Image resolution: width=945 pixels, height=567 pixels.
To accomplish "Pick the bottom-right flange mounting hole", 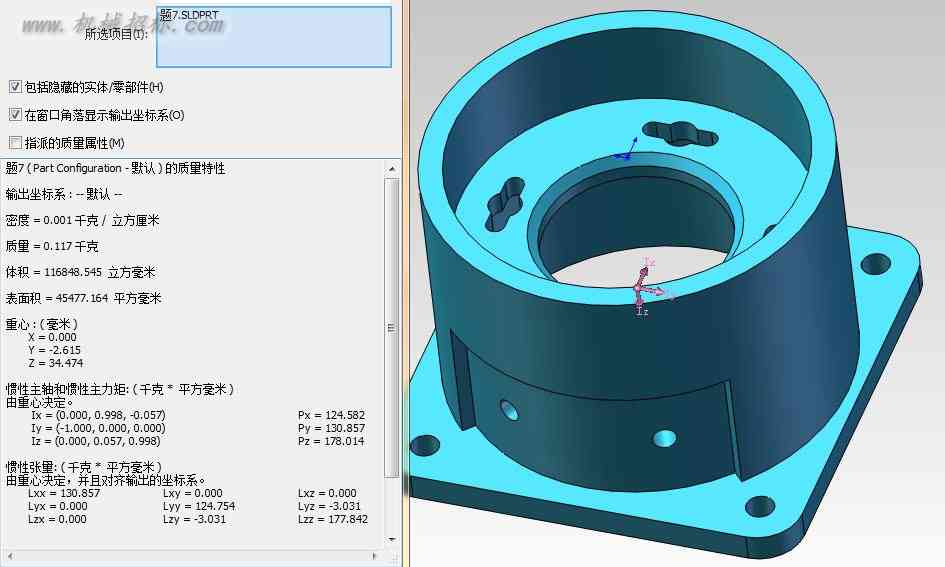I will coord(760,506).
